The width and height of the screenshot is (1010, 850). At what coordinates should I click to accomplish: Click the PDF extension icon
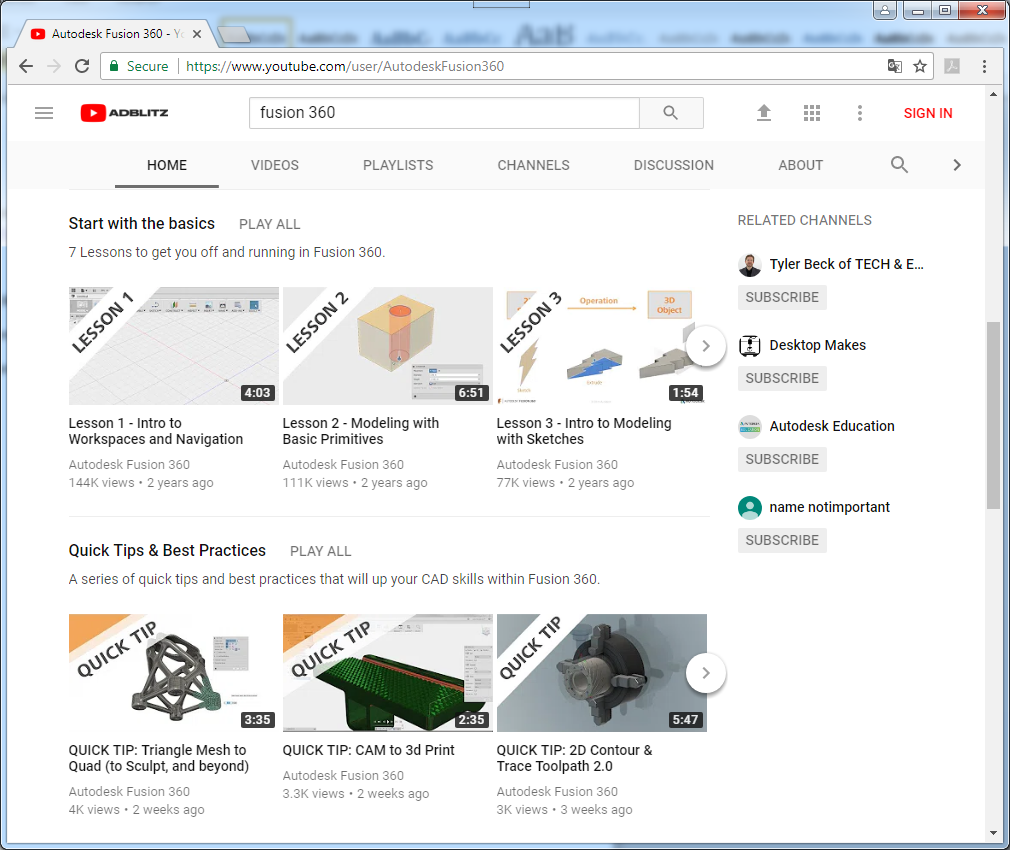click(952, 66)
